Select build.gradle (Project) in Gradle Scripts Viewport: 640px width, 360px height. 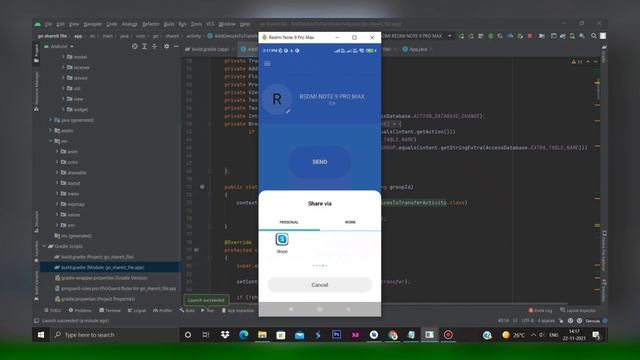(x=94, y=257)
